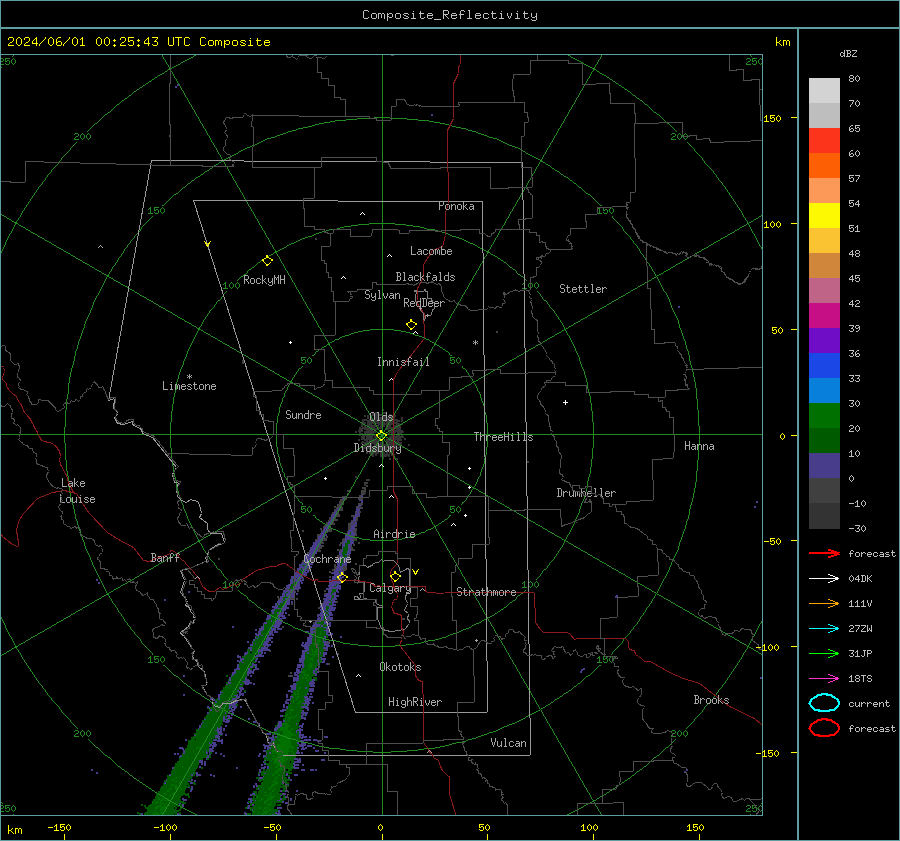
Task: Click the cyan 'current' ellipse icon
Action: pos(824,703)
